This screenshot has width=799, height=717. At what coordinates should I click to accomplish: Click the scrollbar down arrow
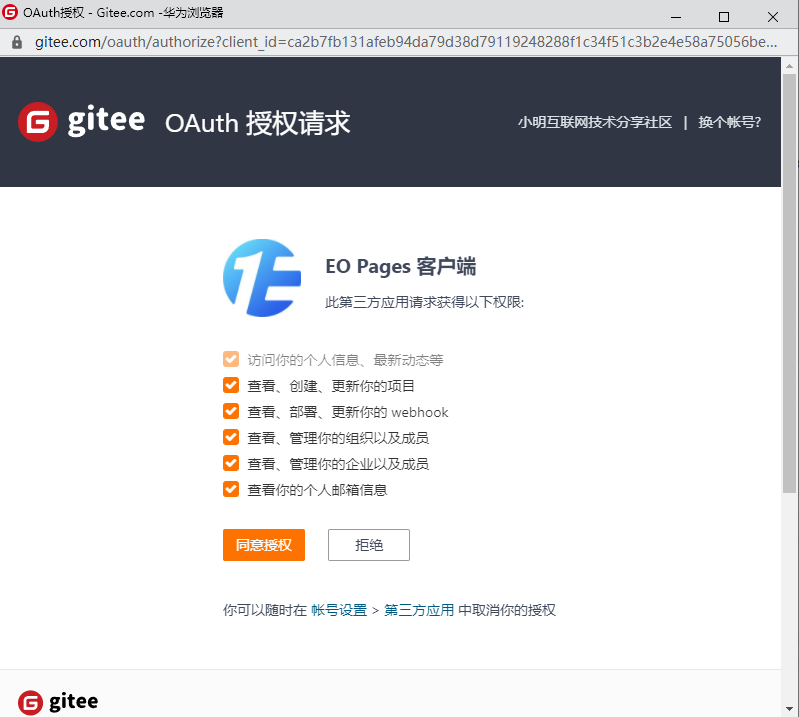pyautogui.click(x=789, y=709)
